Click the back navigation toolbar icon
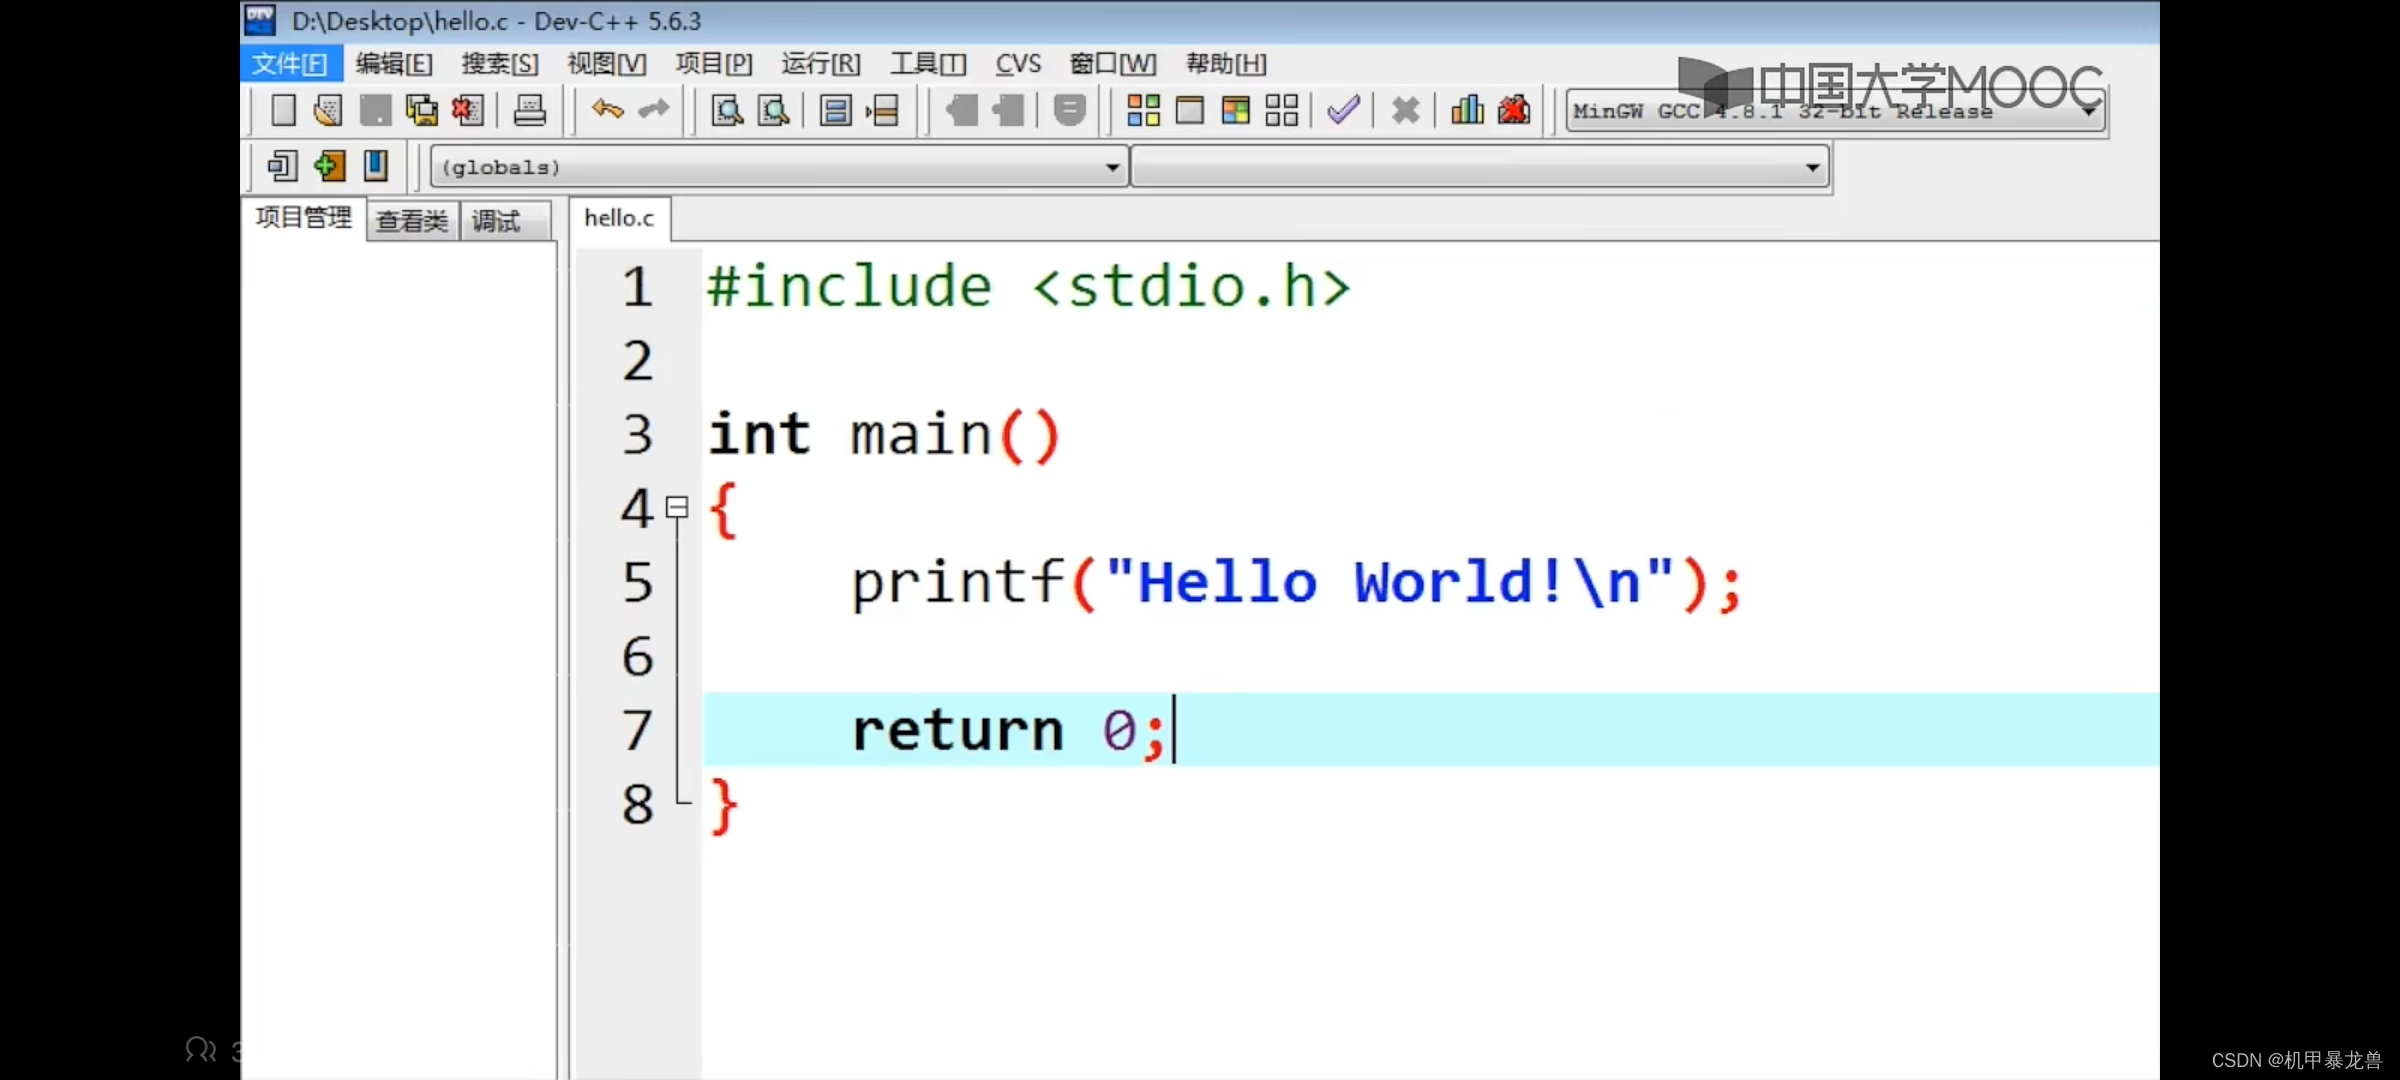 [x=962, y=110]
